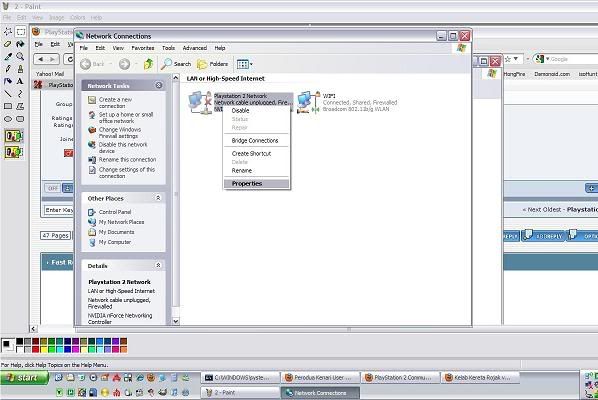Activate the Magnifier tool in Paint

[x=20, y=57]
